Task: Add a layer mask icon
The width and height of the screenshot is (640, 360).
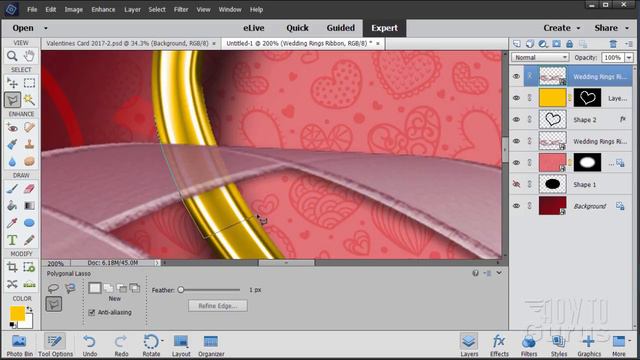Action: pos(556,44)
